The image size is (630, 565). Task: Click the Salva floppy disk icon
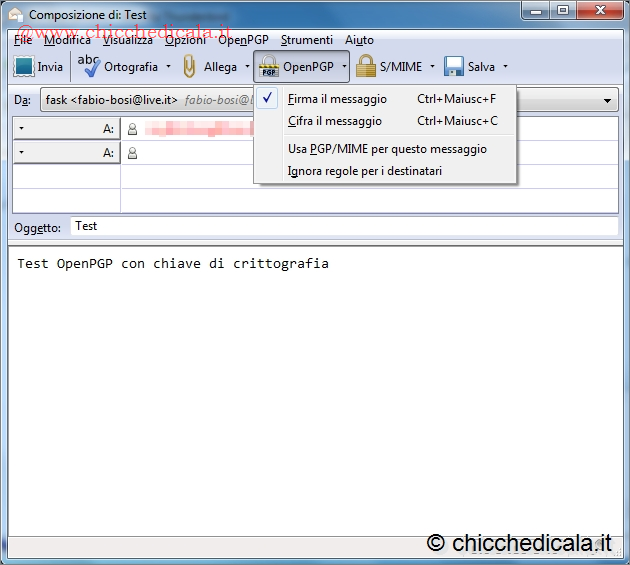454,67
